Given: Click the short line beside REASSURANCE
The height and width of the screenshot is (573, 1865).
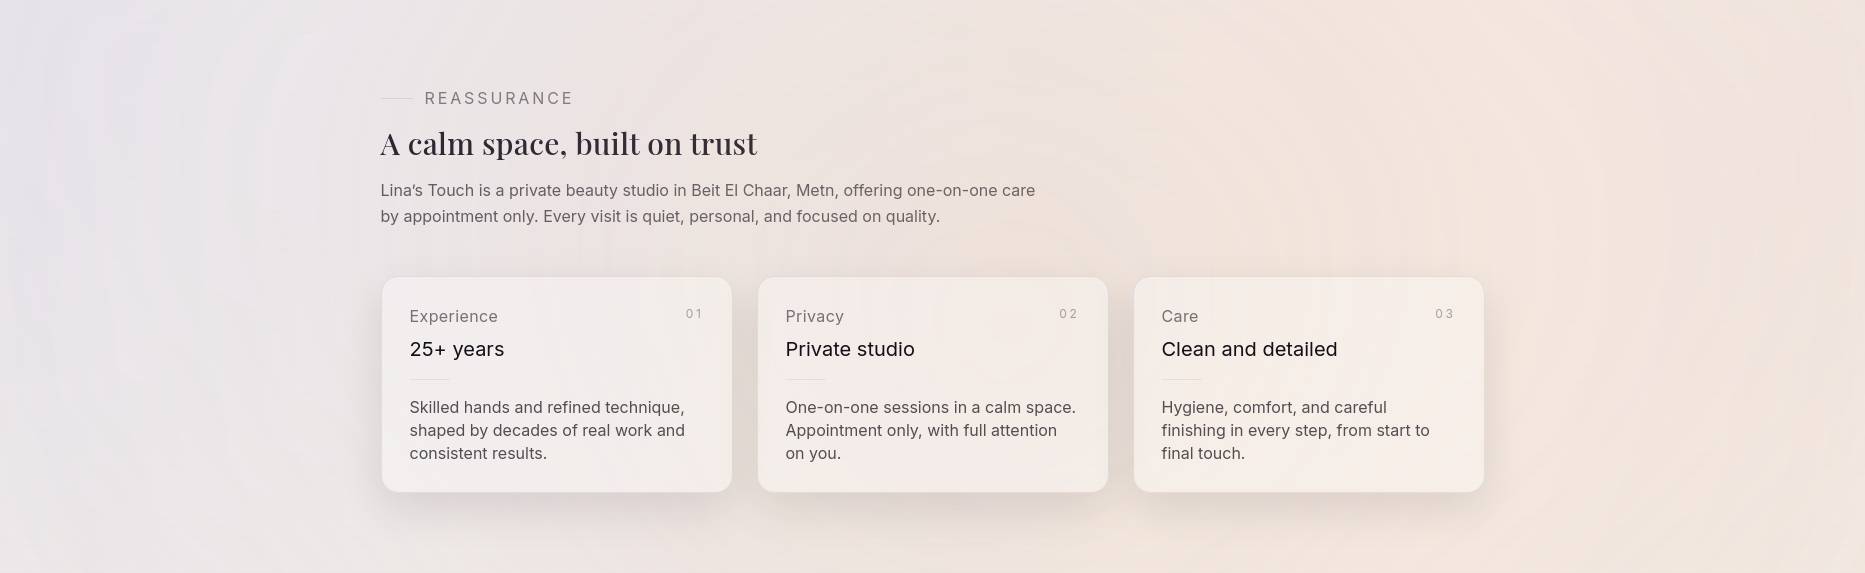Looking at the screenshot, I should coord(396,98).
